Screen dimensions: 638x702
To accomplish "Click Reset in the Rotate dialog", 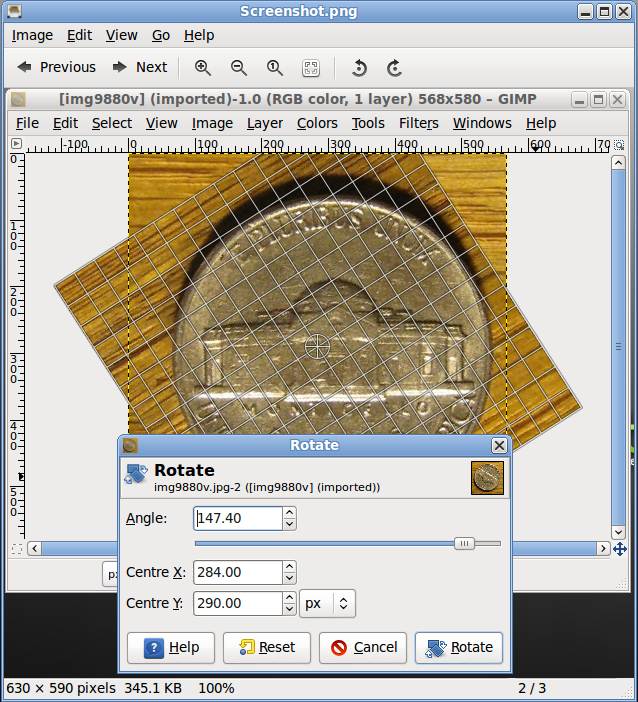I will pos(267,647).
